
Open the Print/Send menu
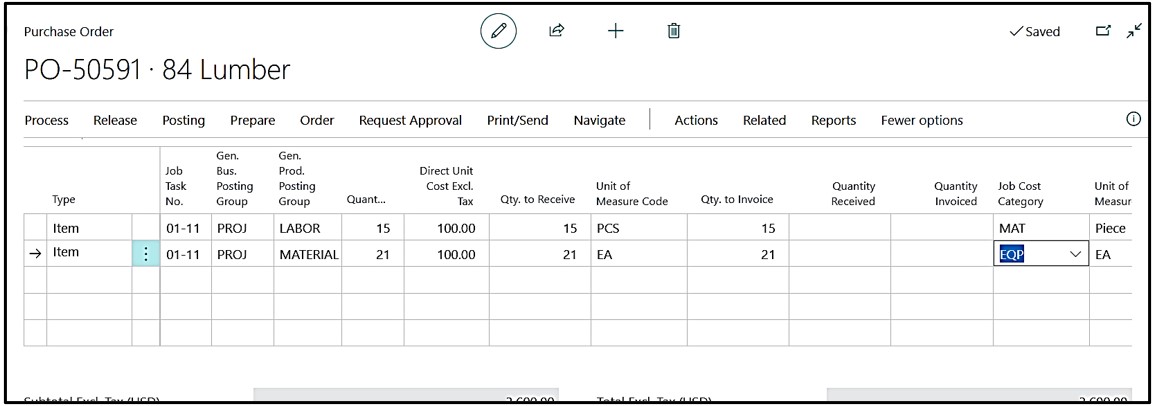click(x=517, y=120)
